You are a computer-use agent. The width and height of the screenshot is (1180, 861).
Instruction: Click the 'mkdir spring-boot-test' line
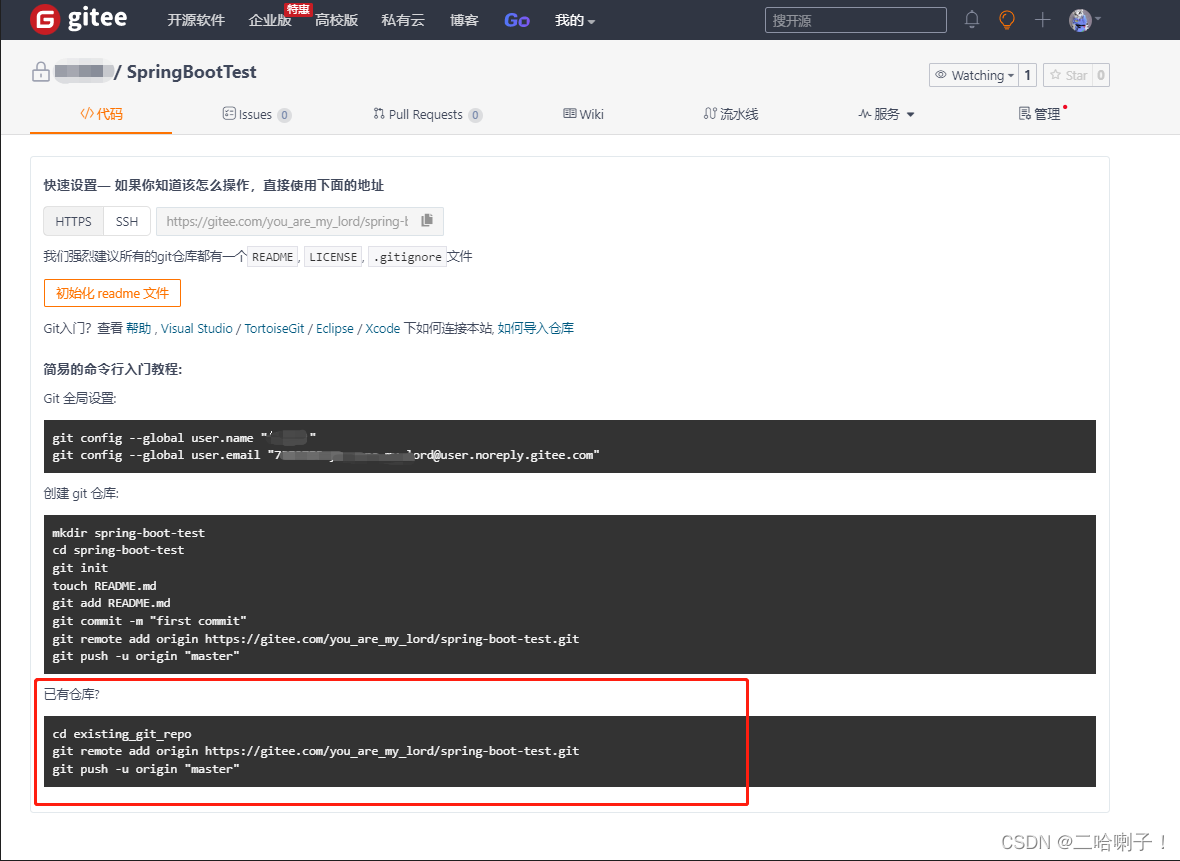129,532
